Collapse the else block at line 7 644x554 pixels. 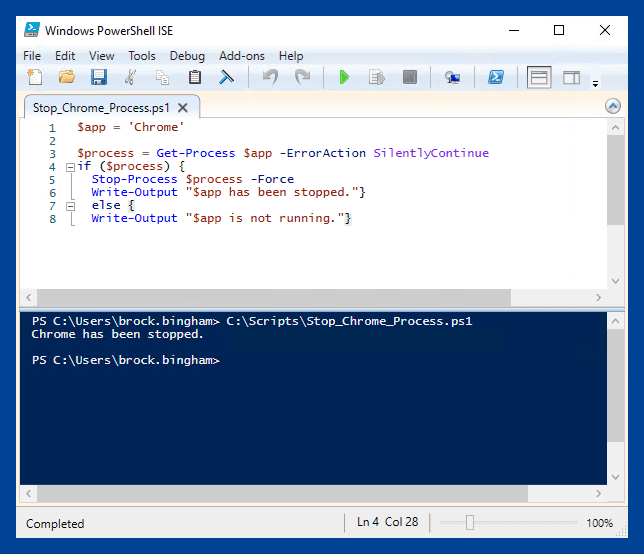(x=70, y=206)
